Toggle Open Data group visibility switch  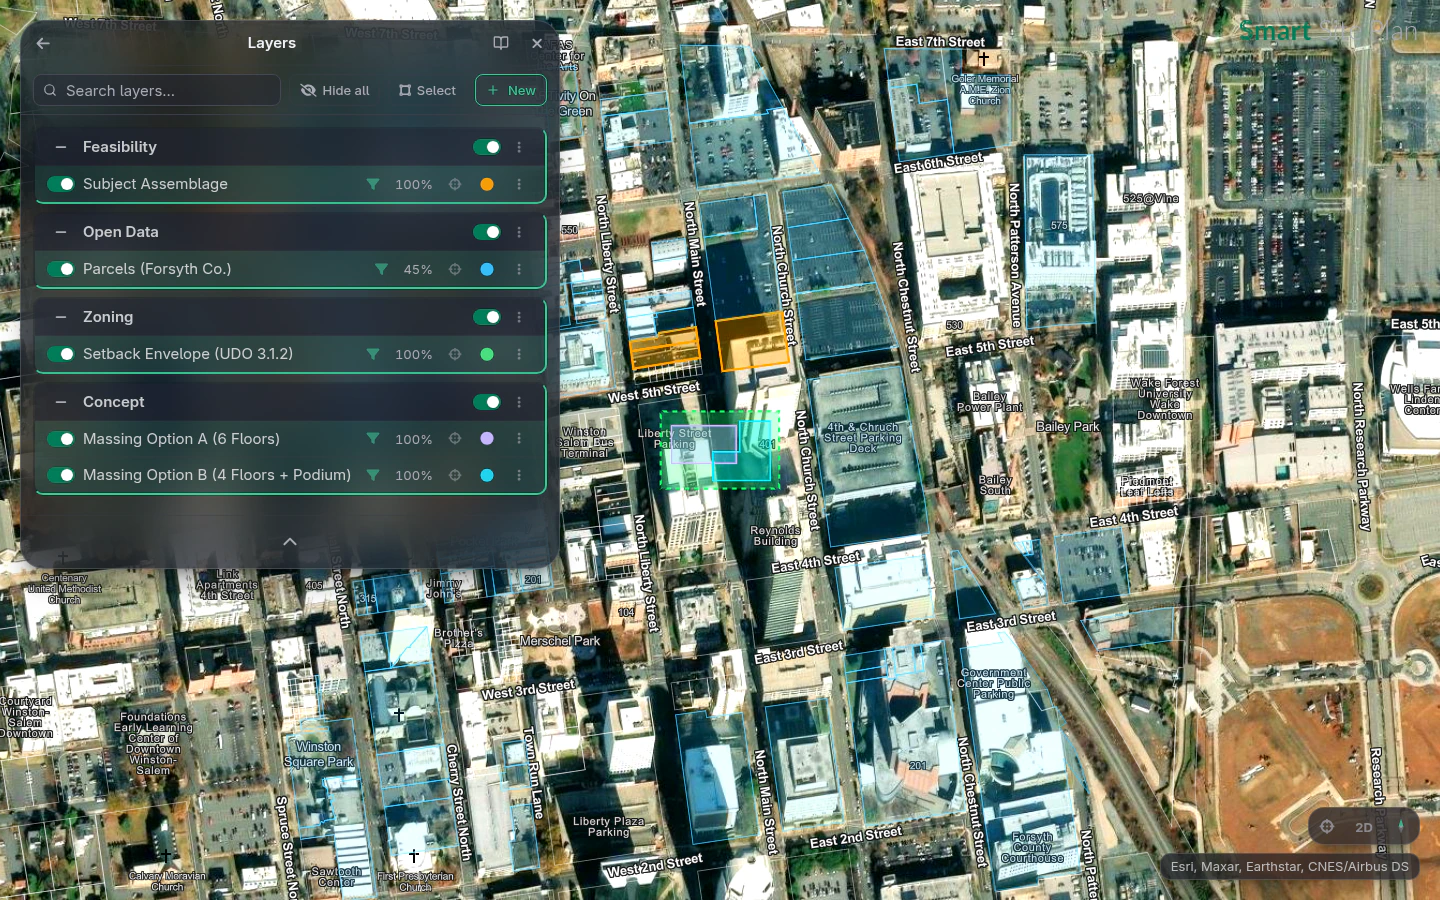point(487,232)
